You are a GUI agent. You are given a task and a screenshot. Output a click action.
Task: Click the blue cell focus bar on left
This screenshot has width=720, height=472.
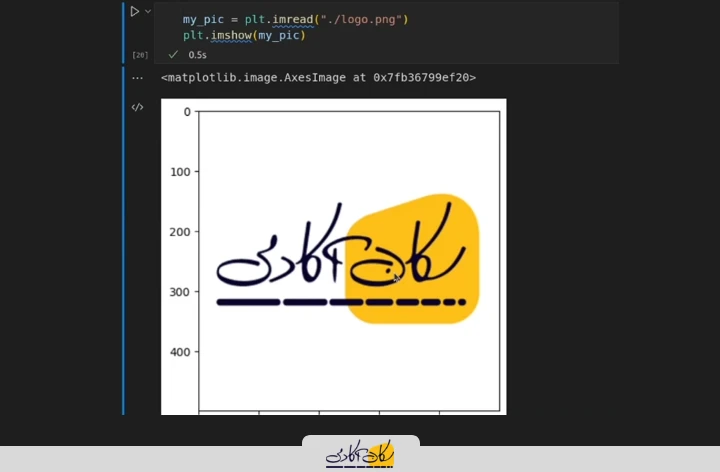click(124, 240)
